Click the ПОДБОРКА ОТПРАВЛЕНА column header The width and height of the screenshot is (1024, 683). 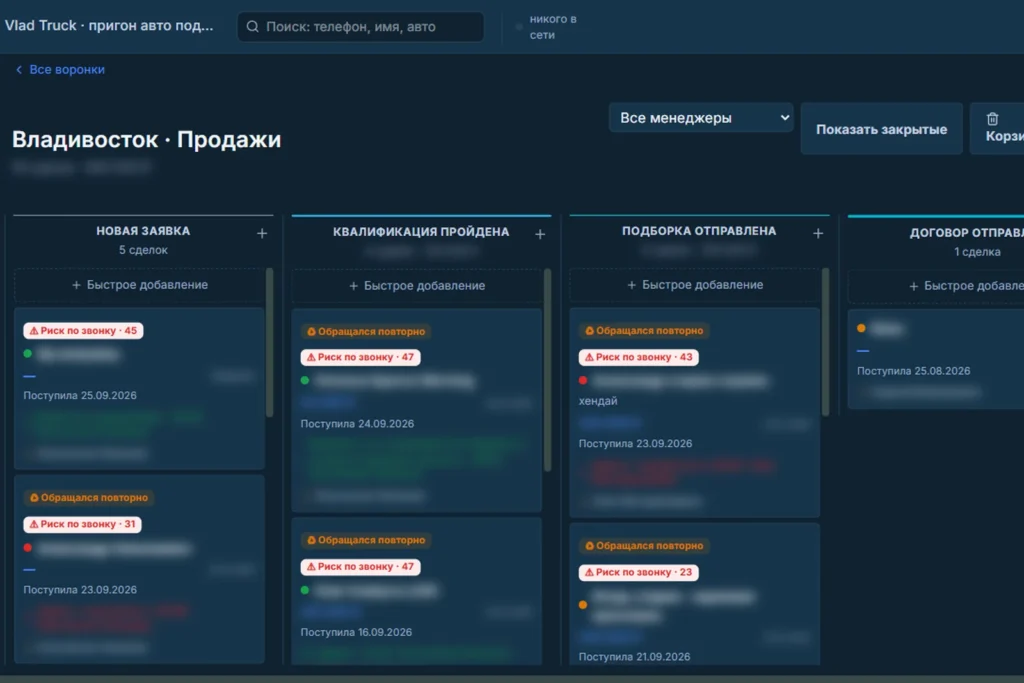(x=699, y=230)
